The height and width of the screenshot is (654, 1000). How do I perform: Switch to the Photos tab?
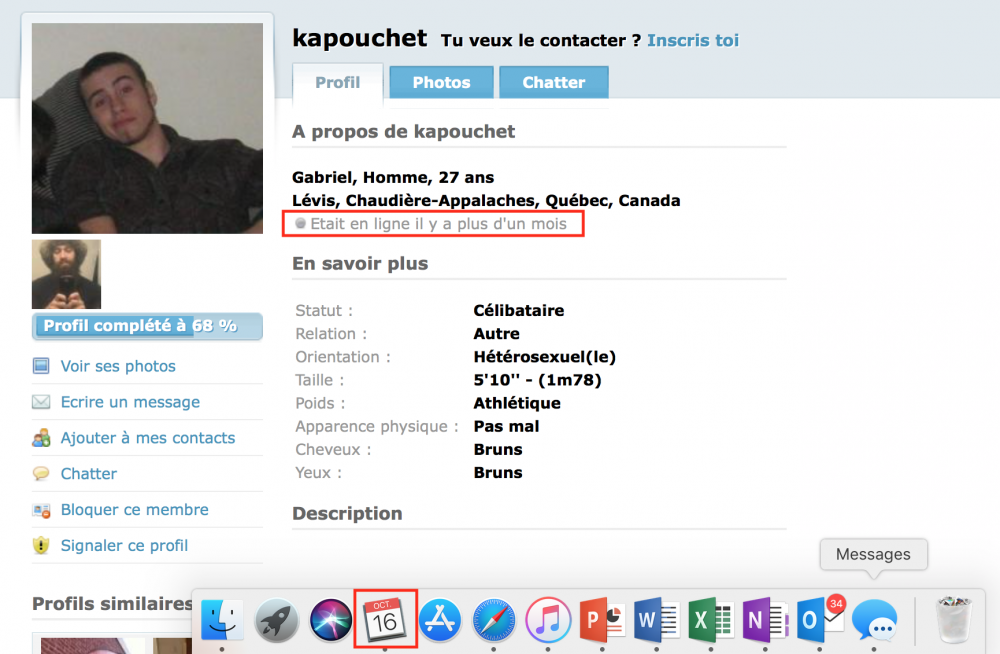441,83
